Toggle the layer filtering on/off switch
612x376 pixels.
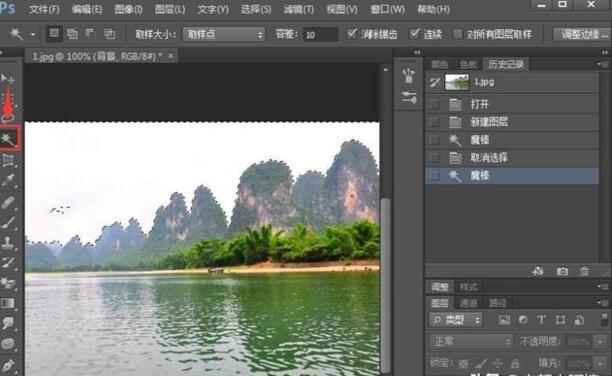coord(604,319)
